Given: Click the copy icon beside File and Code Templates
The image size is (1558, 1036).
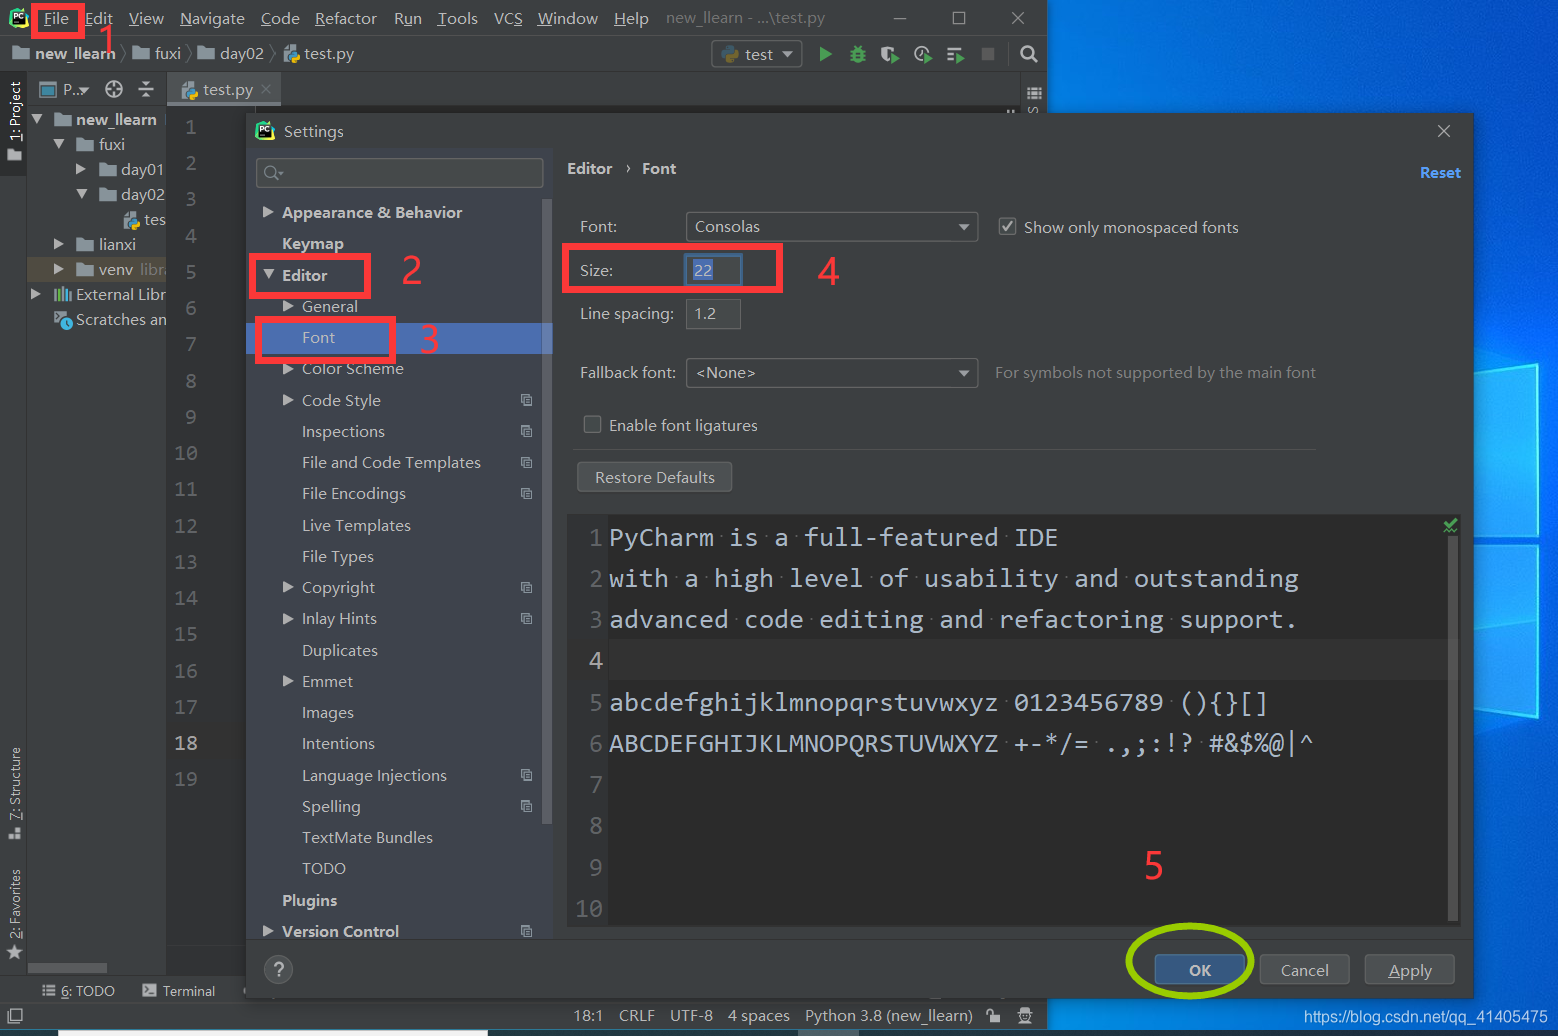Looking at the screenshot, I should coord(526,462).
